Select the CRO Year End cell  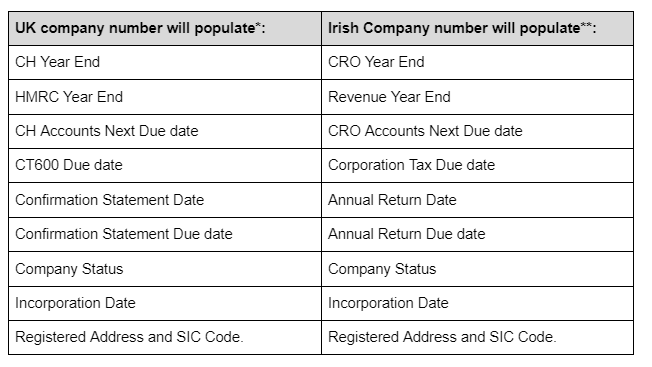(477, 62)
